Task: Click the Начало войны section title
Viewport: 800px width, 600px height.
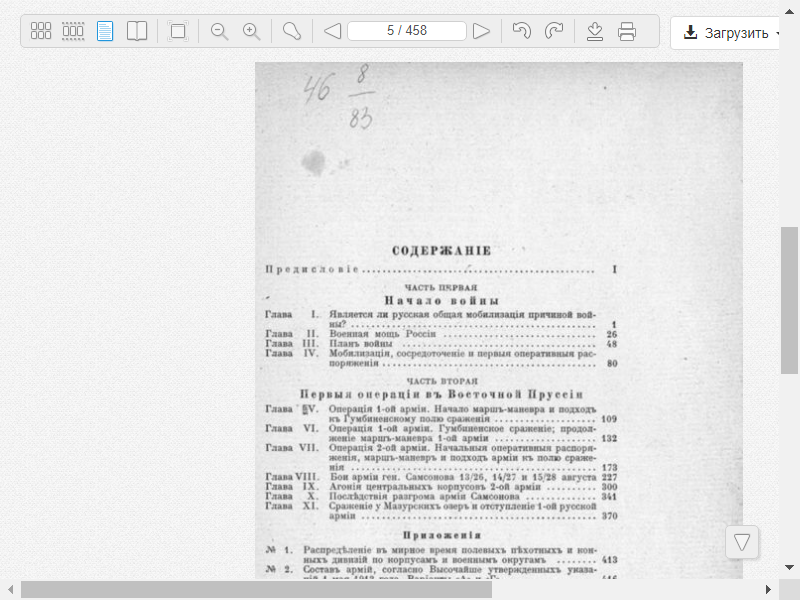Action: 441,301
